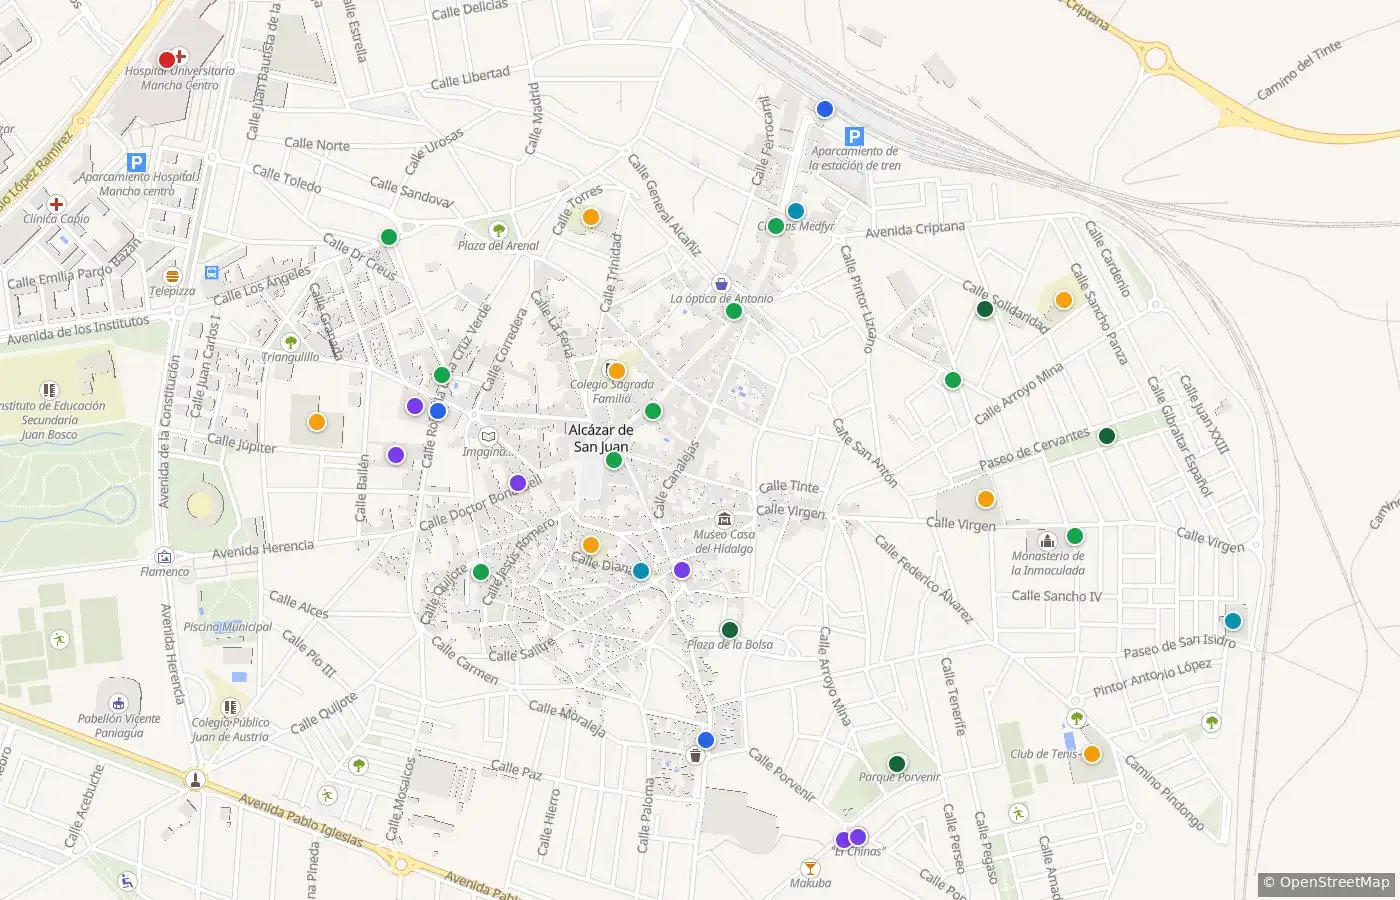Viewport: 1400px width, 900px height.
Task: Open the Flamenco venue icon
Action: coord(164,556)
